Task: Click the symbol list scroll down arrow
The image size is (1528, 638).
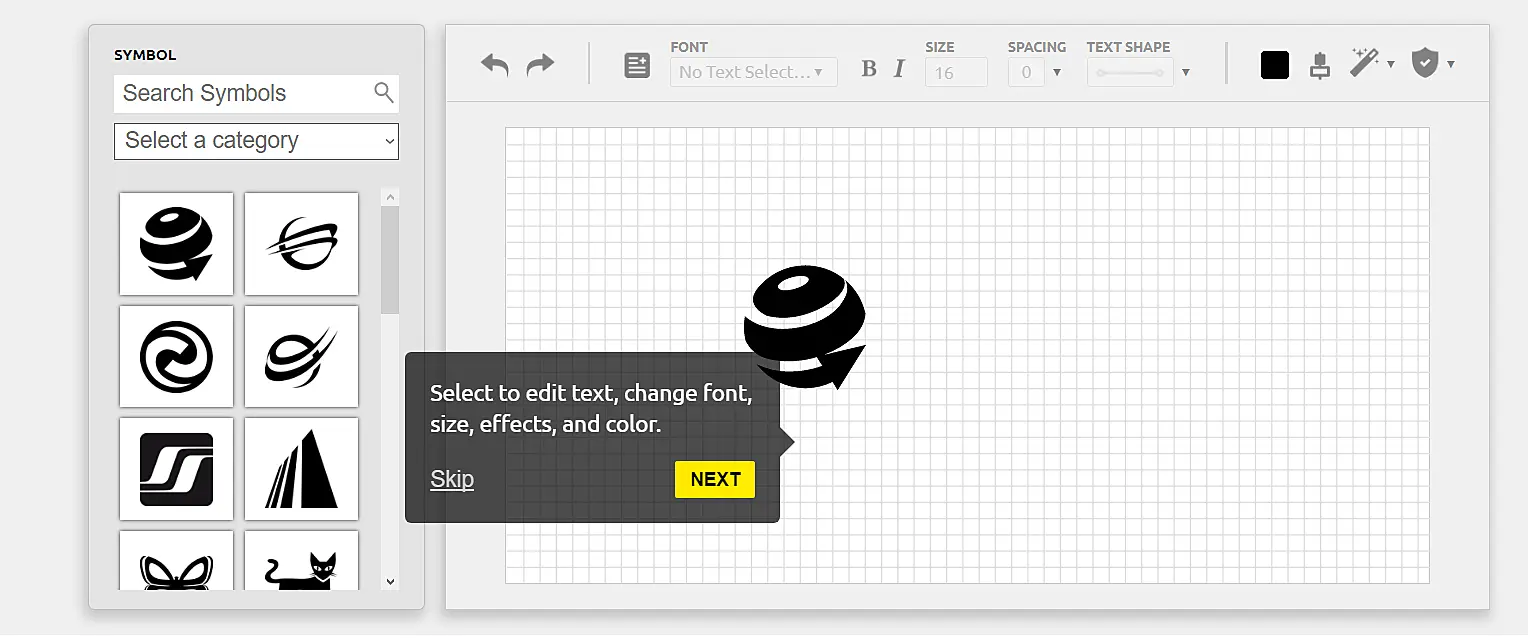Action: [x=390, y=581]
